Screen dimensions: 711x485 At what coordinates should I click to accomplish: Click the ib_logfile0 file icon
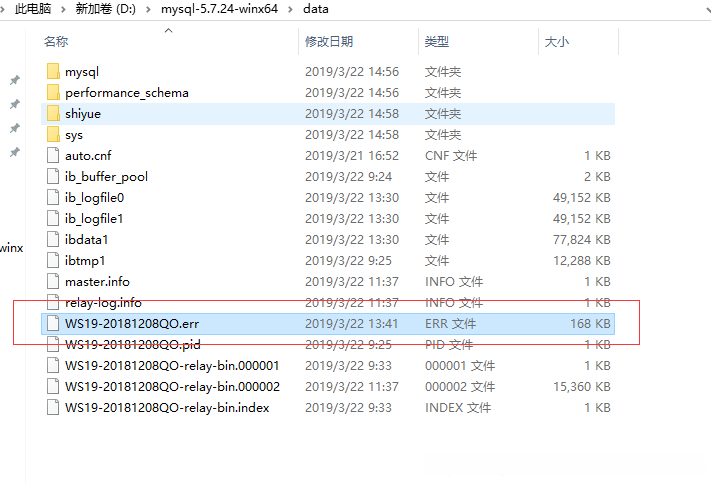click(x=53, y=198)
